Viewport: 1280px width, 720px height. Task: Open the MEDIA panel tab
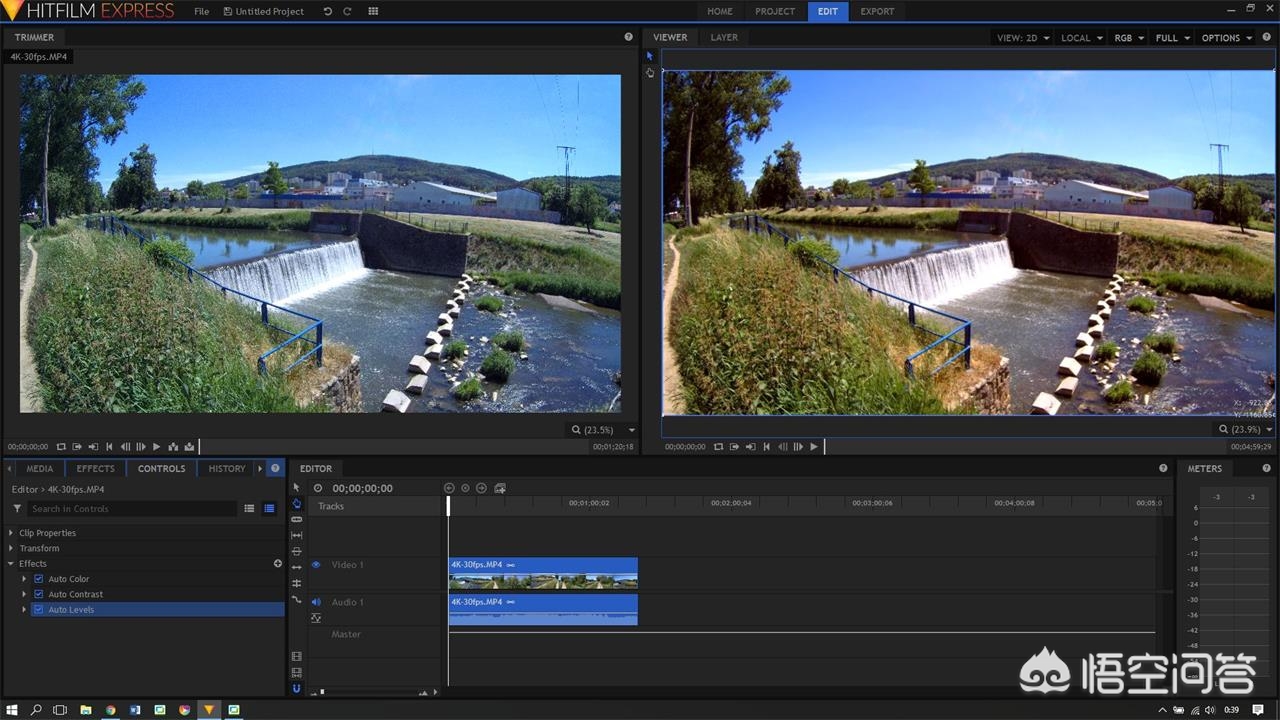point(40,468)
